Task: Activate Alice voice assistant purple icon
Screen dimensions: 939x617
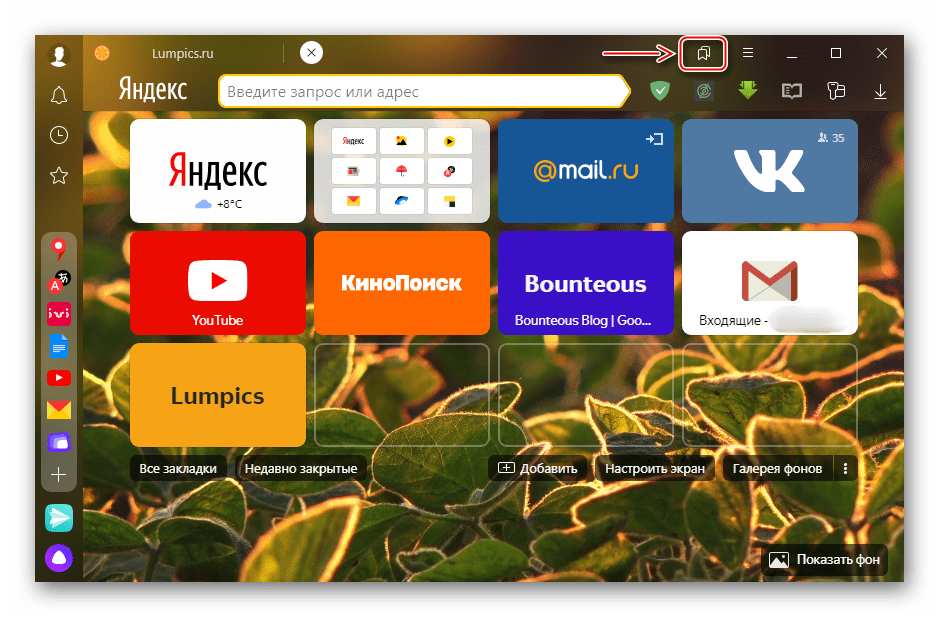Action: click(59, 558)
